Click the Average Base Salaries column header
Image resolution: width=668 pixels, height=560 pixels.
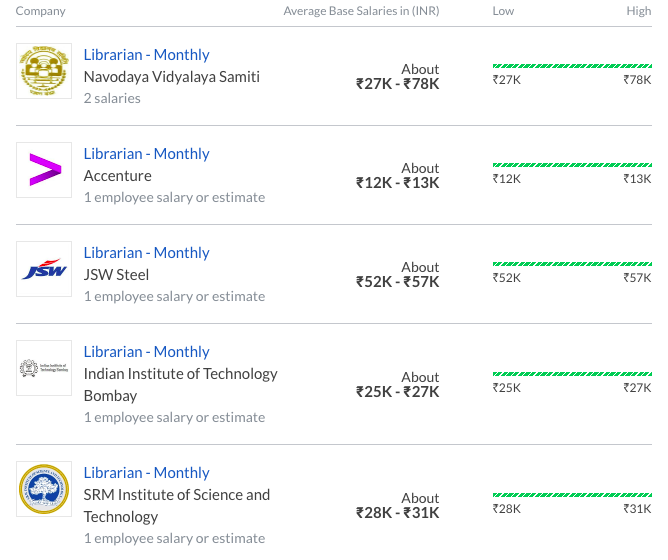tap(361, 11)
